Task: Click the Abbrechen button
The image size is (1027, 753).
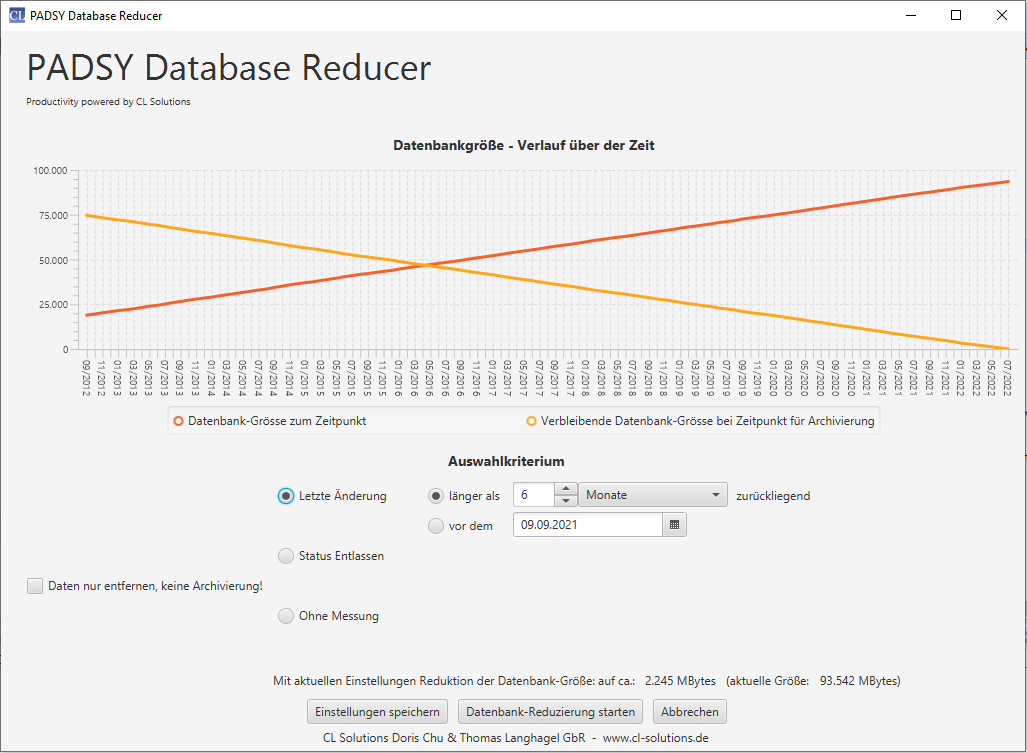Action: [x=690, y=712]
